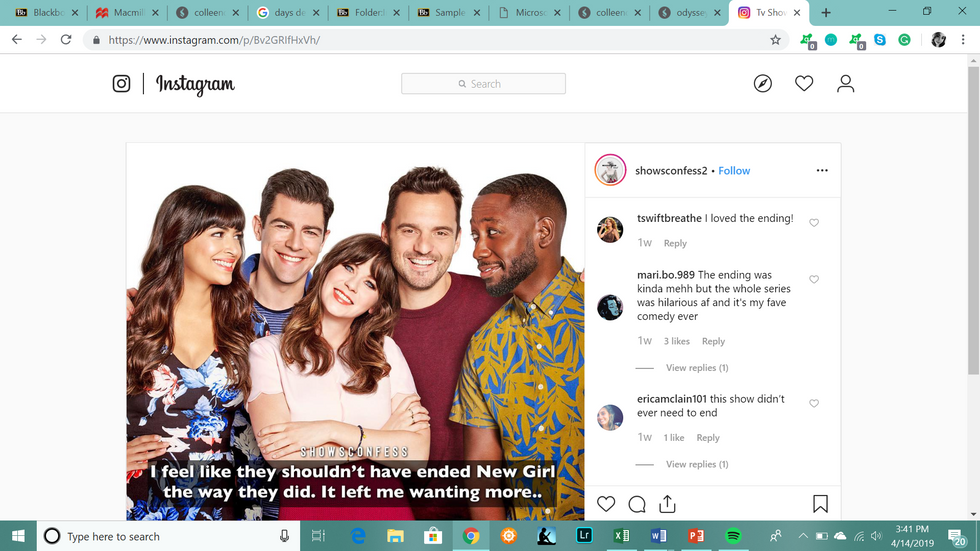
Task: Open tswiftbreathe username link
Action: [669, 218]
